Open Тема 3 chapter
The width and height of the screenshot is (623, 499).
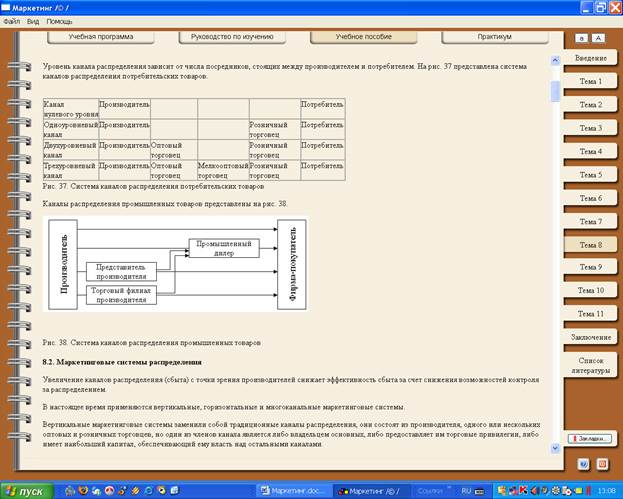click(x=590, y=128)
